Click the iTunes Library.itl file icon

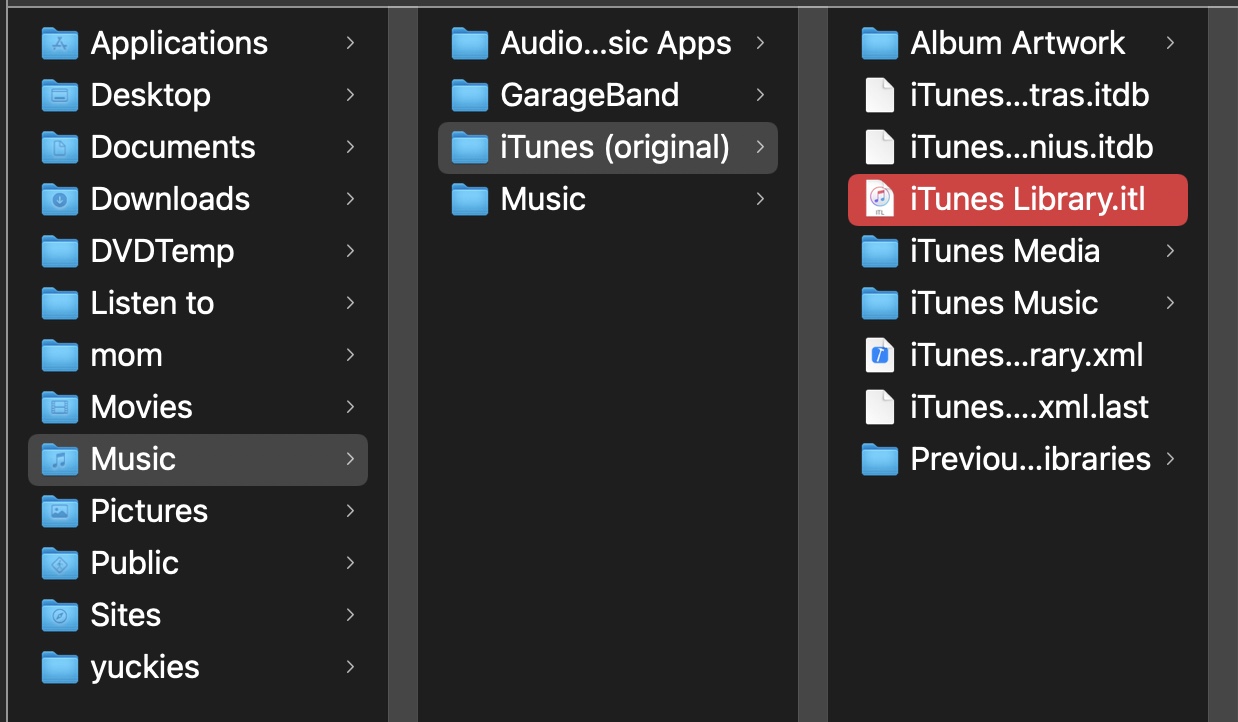(x=879, y=199)
